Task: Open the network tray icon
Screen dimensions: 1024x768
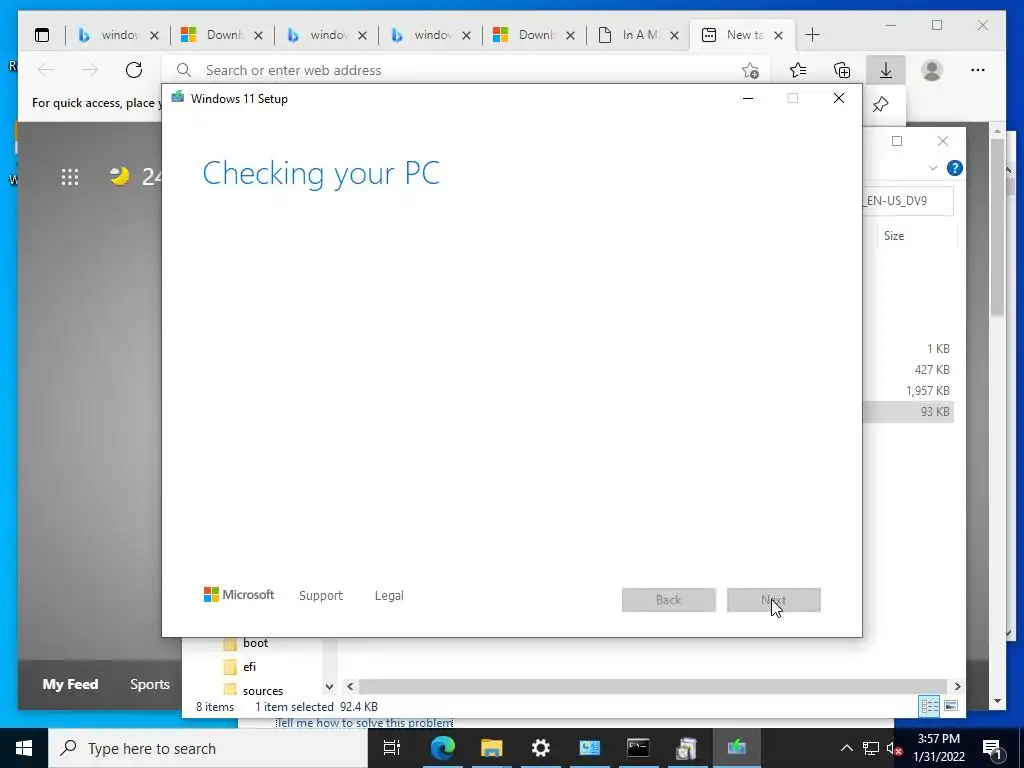Action: pyautogui.click(x=871, y=748)
